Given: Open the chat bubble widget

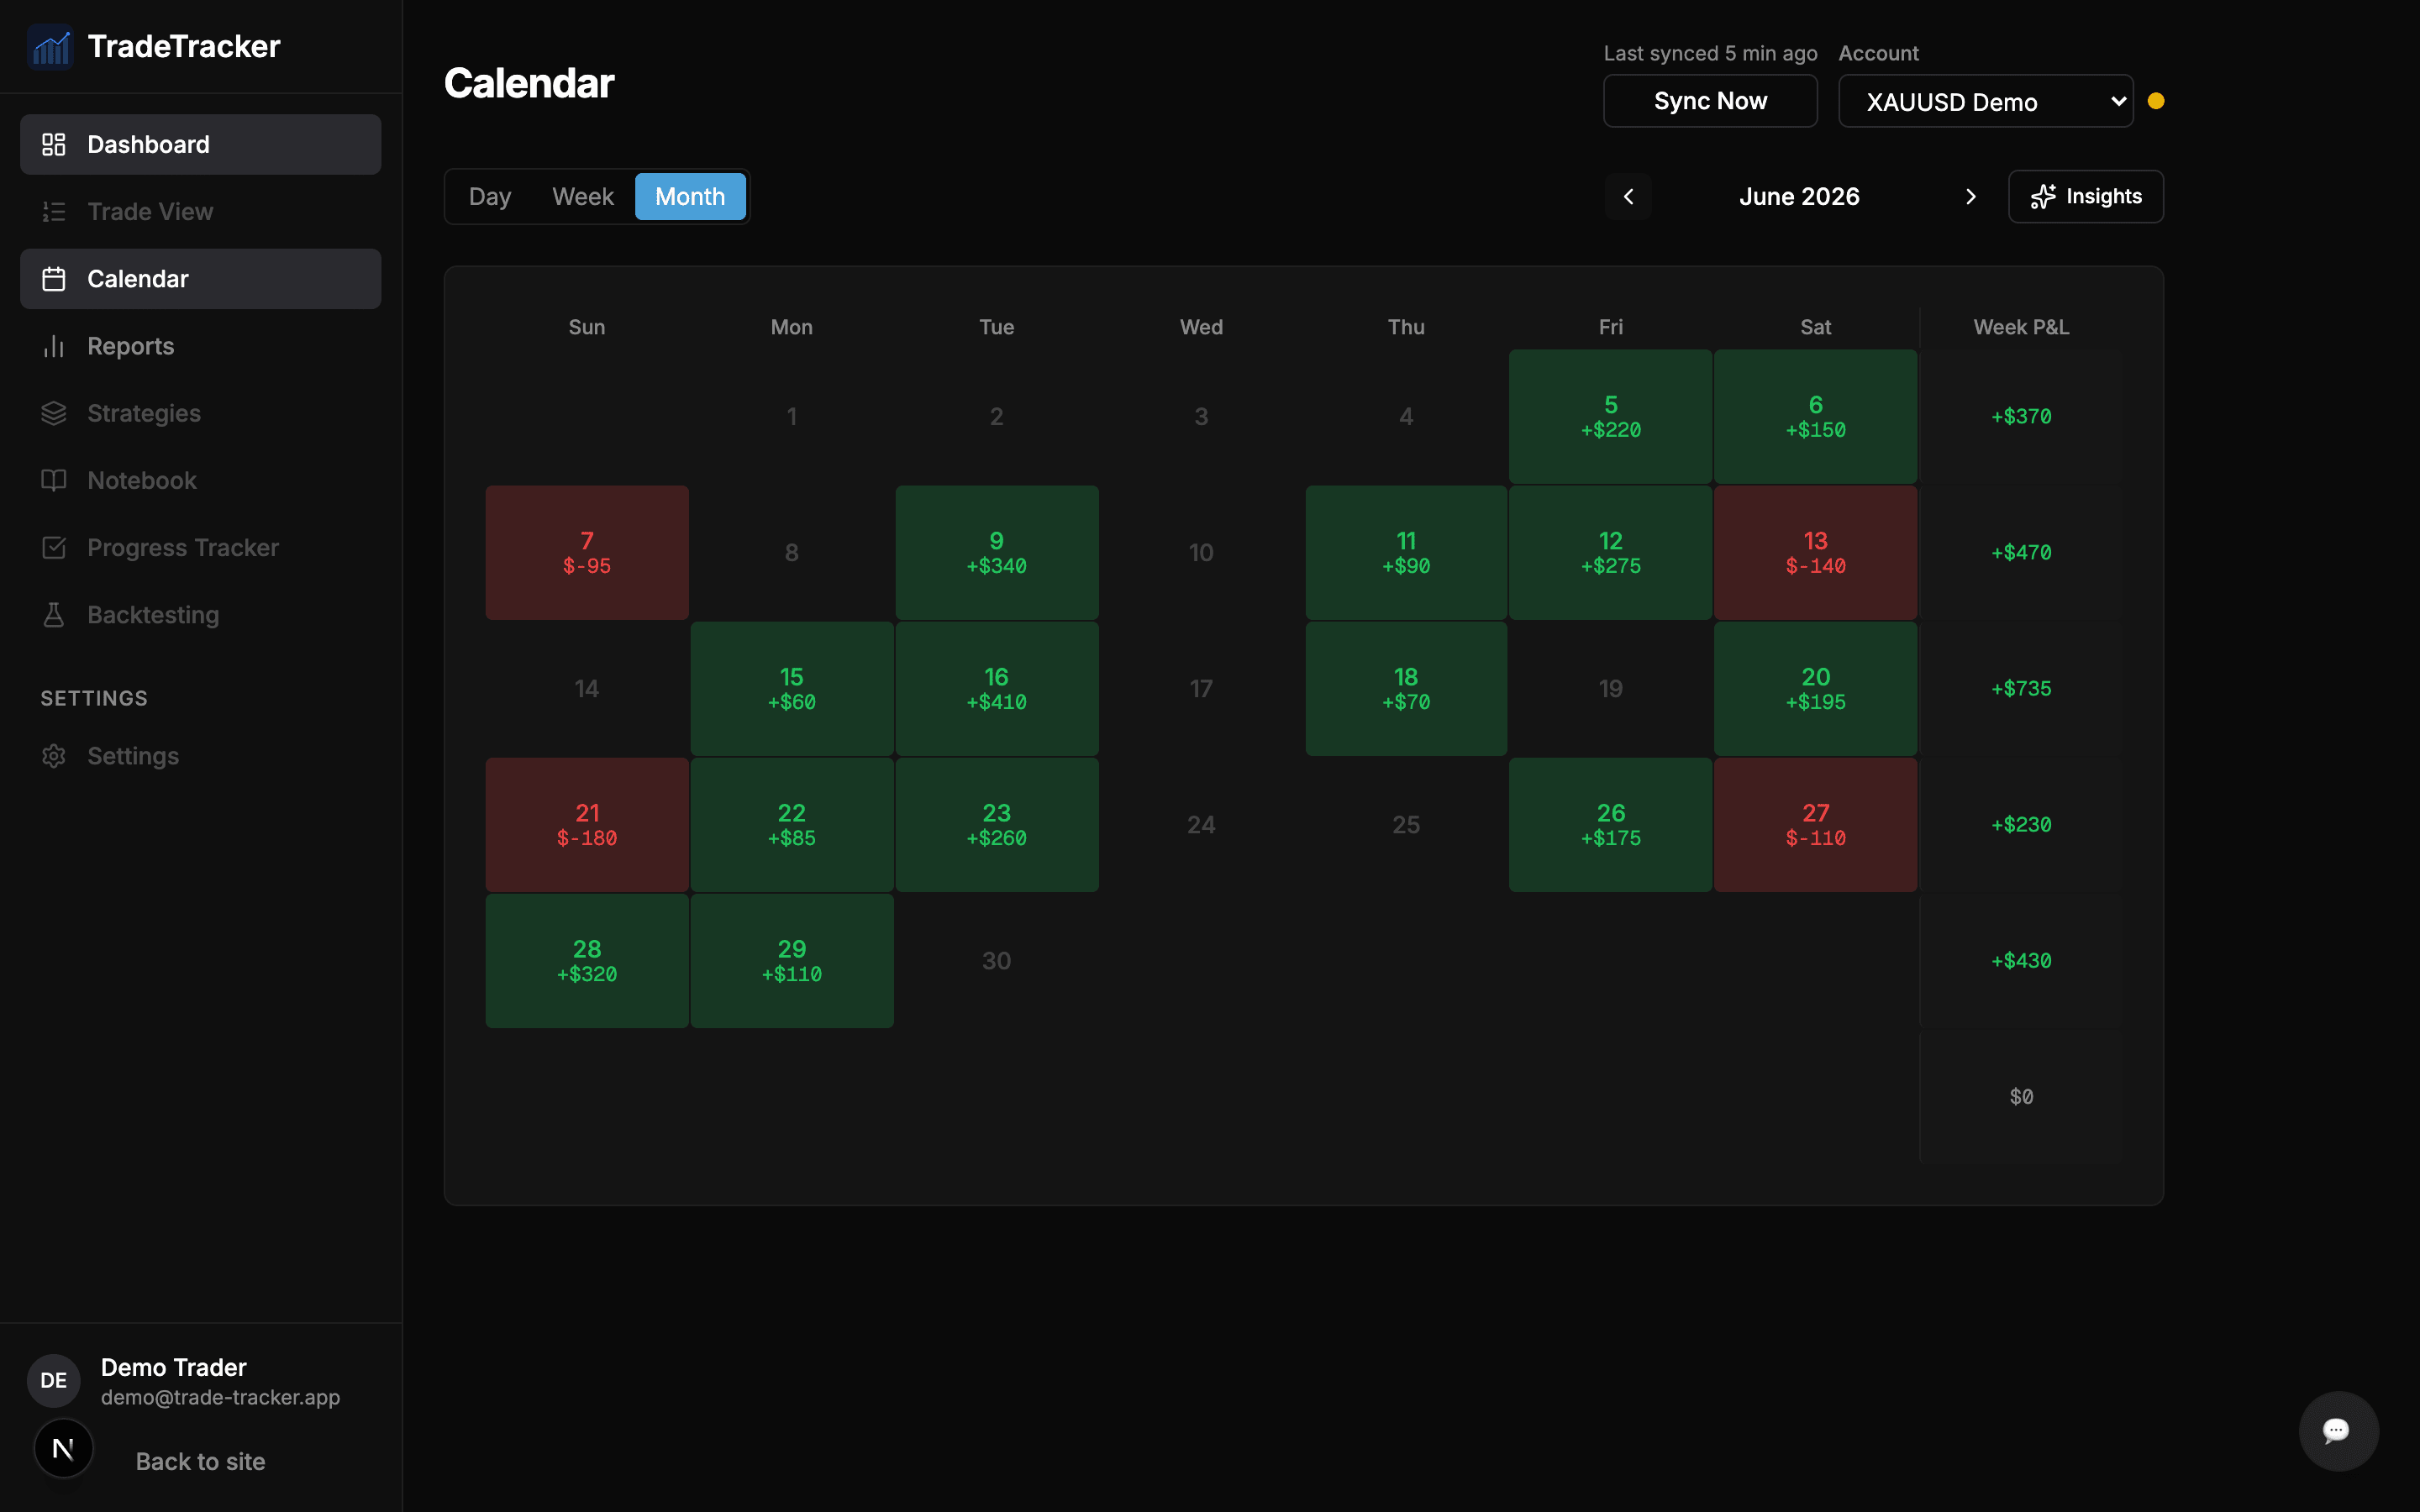Looking at the screenshot, I should coord(2338,1431).
